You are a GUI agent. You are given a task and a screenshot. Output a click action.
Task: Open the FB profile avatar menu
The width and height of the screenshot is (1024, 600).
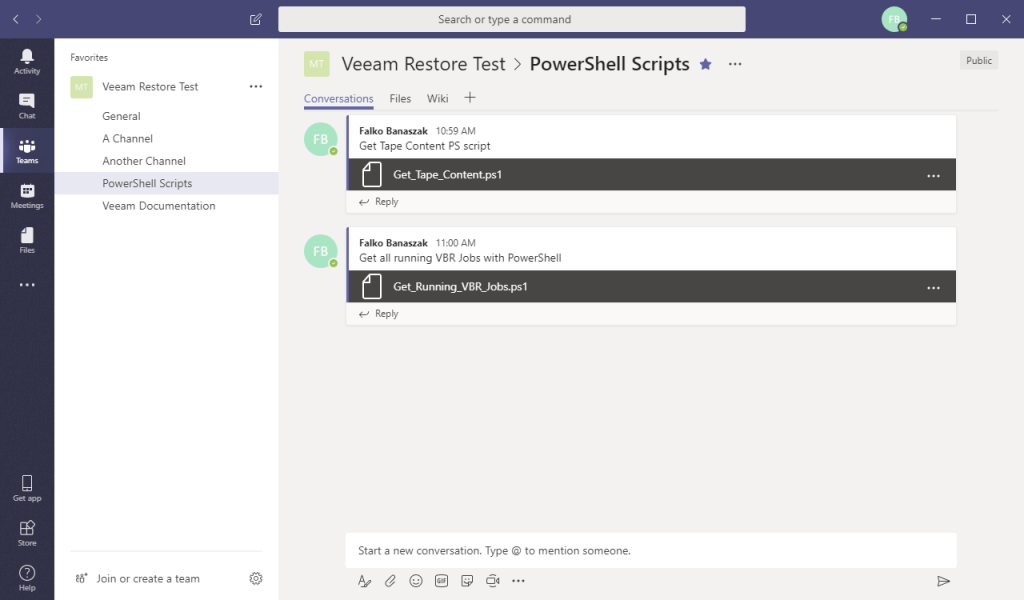click(894, 19)
